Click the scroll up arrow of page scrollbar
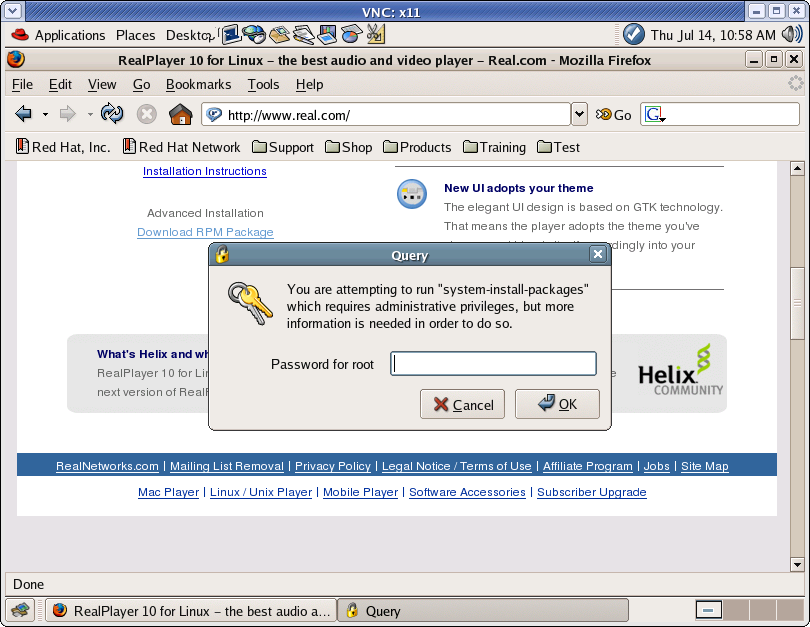 tap(797, 168)
